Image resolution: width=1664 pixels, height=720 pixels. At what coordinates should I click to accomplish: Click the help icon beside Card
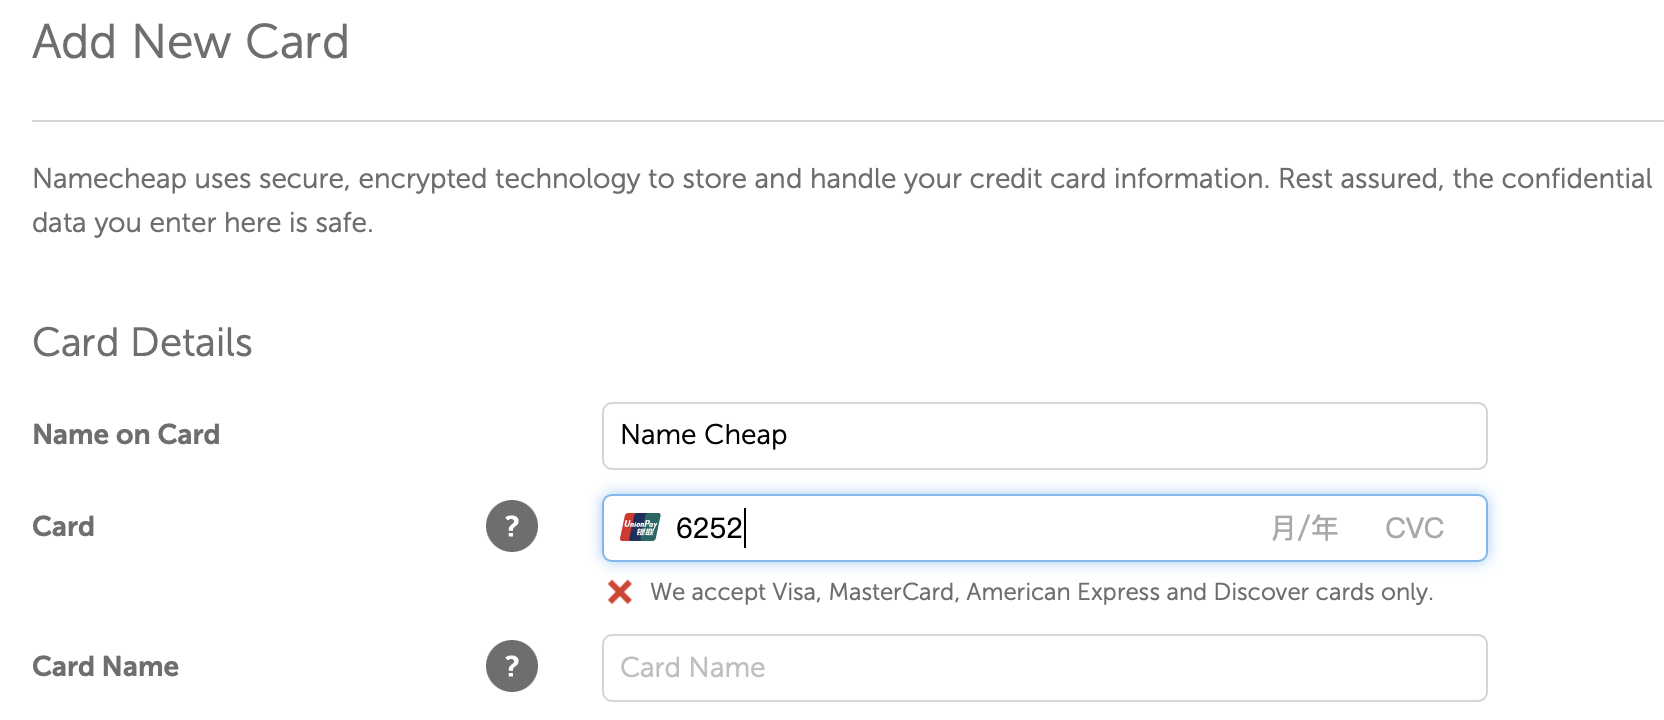pyautogui.click(x=512, y=526)
